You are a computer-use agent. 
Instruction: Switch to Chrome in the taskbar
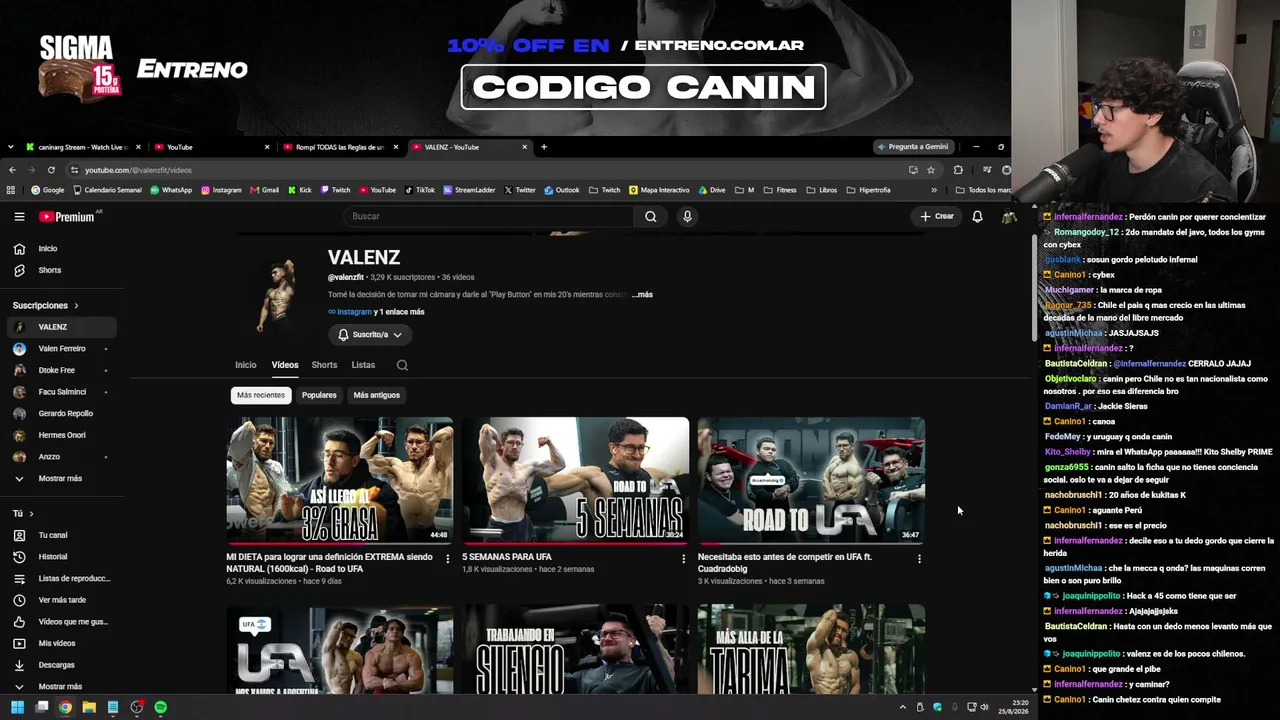[65, 707]
